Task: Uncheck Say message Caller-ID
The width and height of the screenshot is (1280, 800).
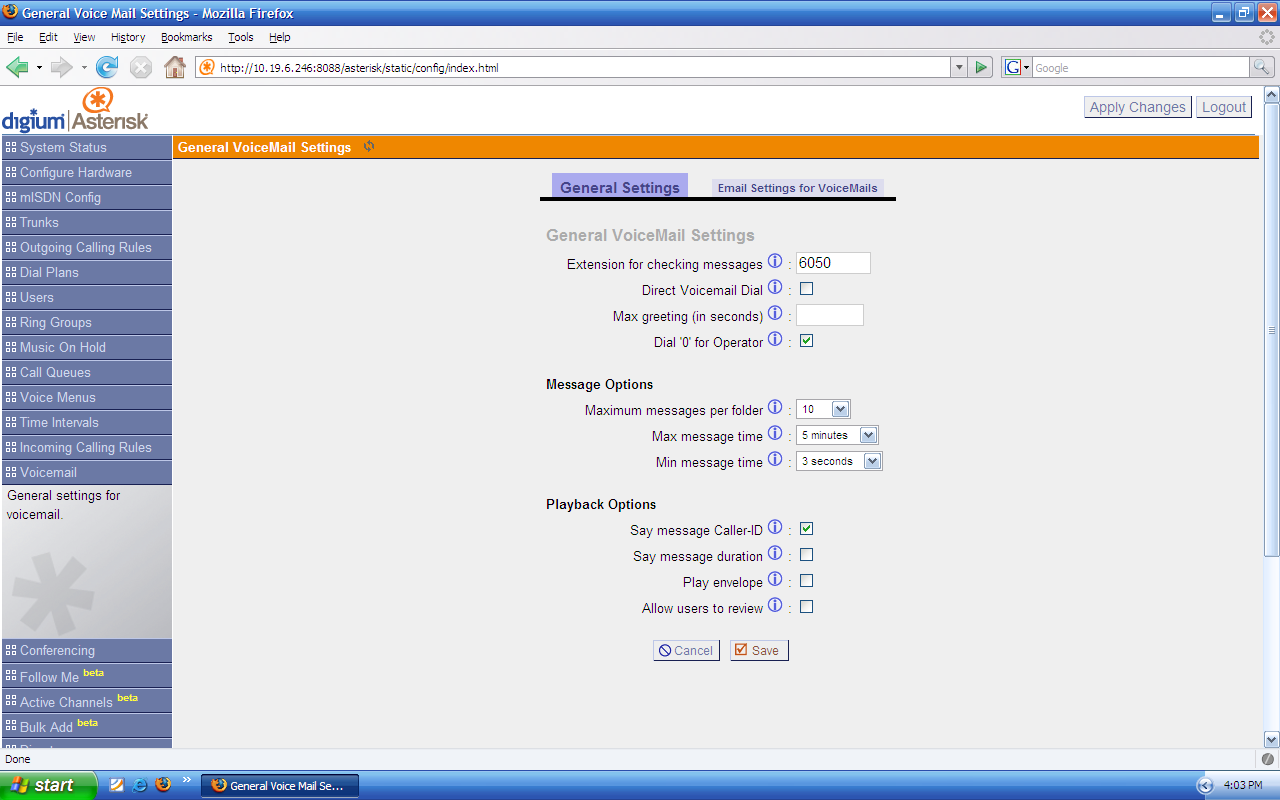Action: tap(806, 529)
